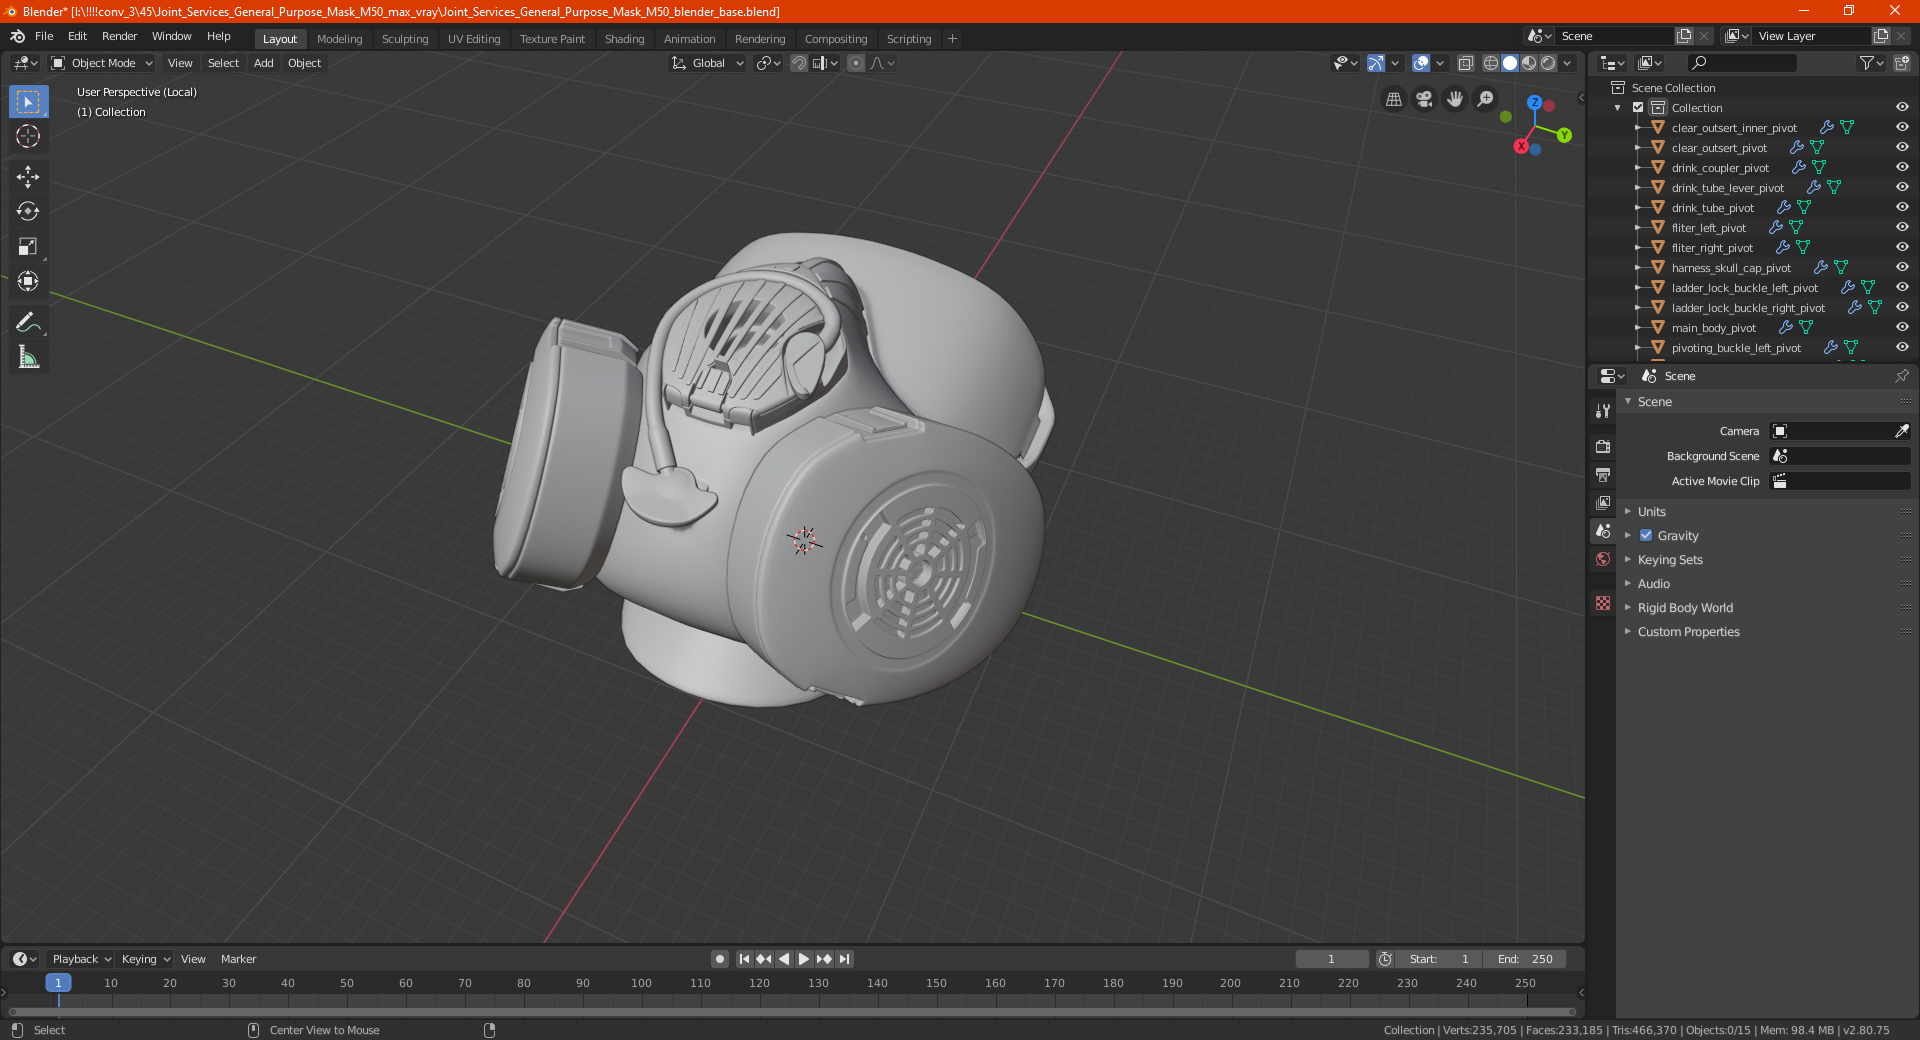Click the End frame field

1525,959
